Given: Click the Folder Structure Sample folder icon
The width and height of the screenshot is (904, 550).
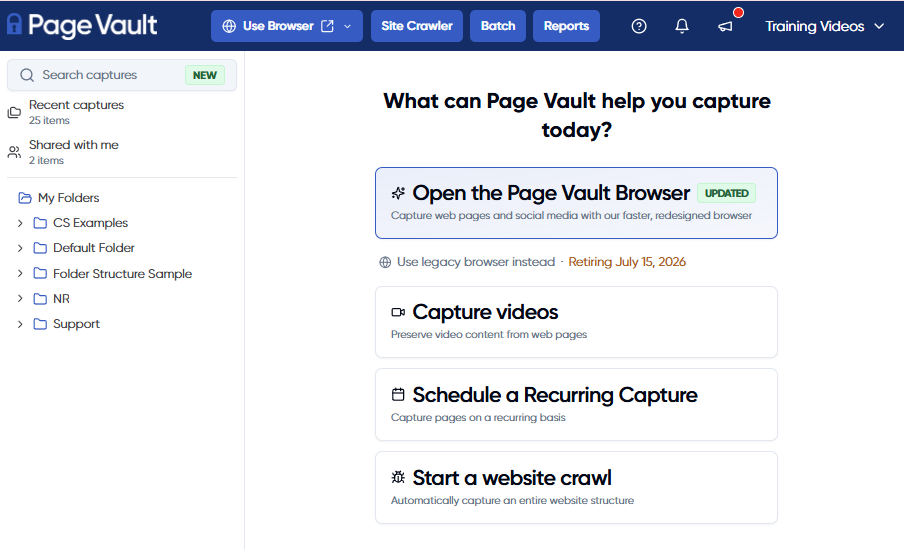Looking at the screenshot, I should (40, 273).
